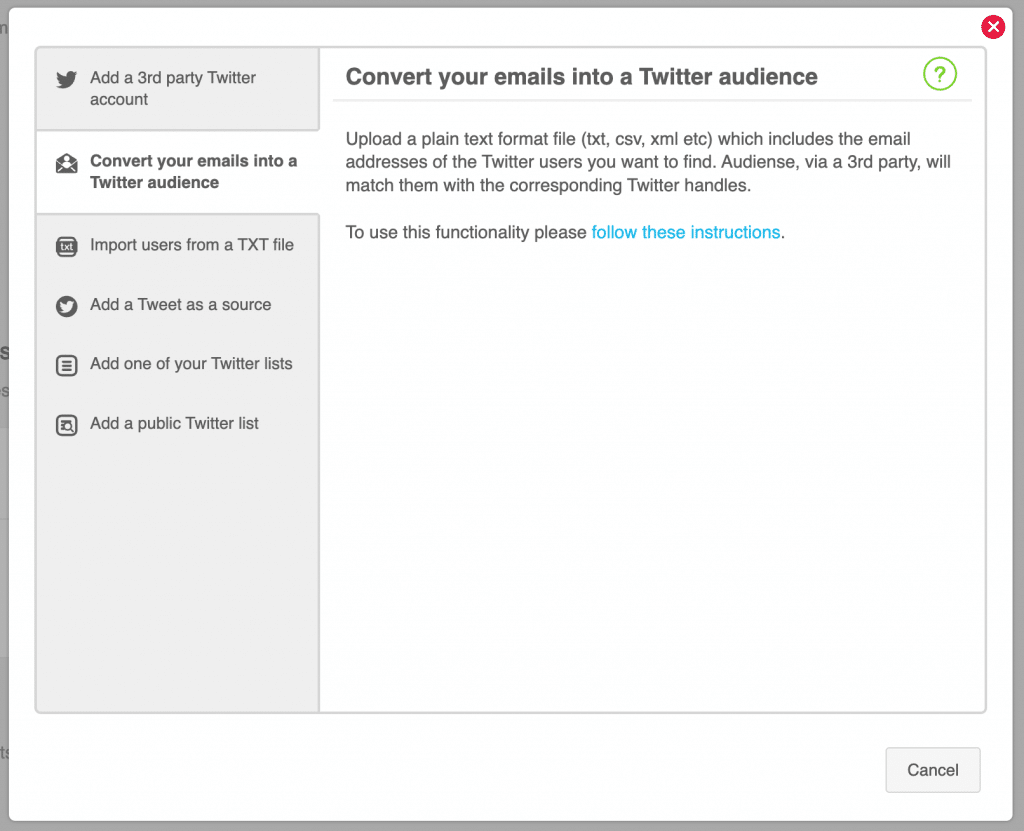The height and width of the screenshot is (831, 1024).
Task: Select Add a 3rd party Twitter account
Action: click(x=178, y=89)
